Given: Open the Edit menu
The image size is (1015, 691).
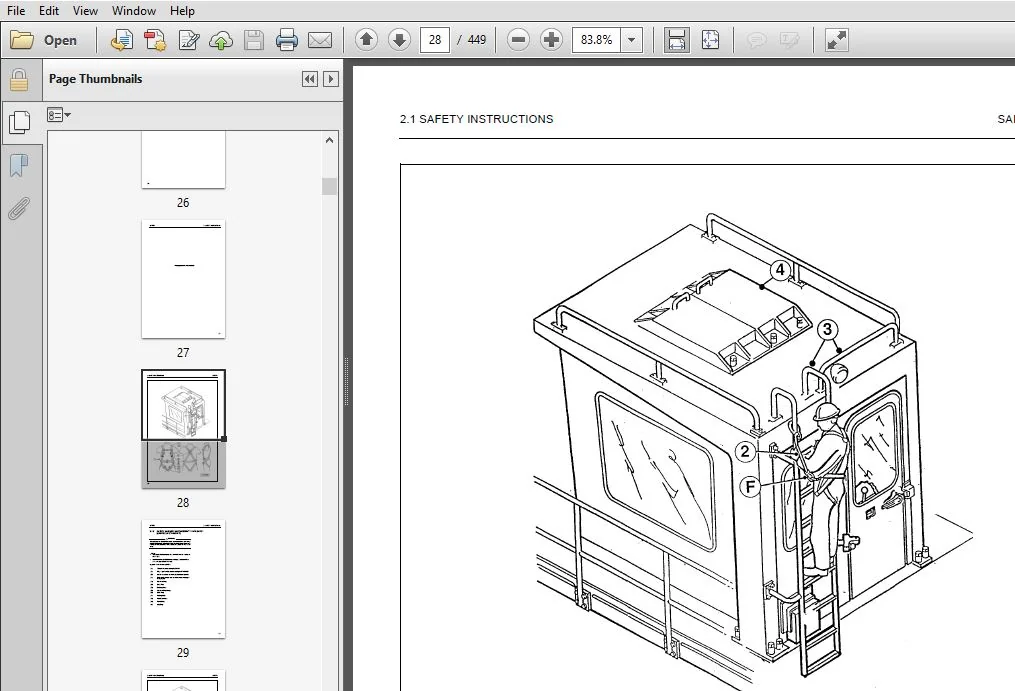Looking at the screenshot, I should click(49, 10).
